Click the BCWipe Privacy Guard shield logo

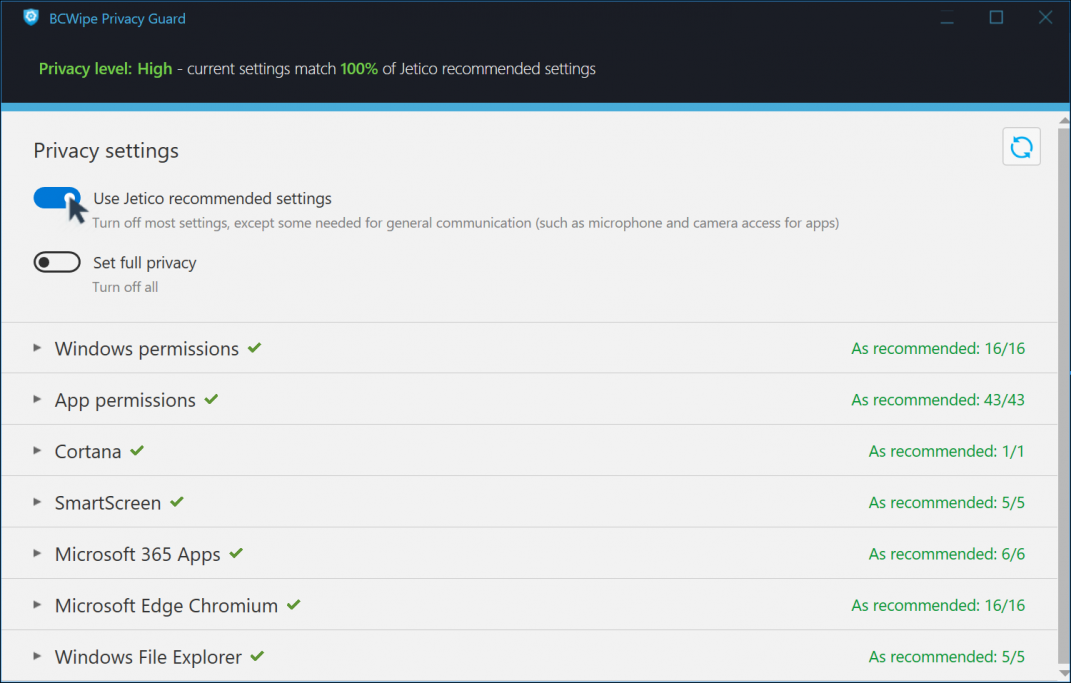coord(31,18)
